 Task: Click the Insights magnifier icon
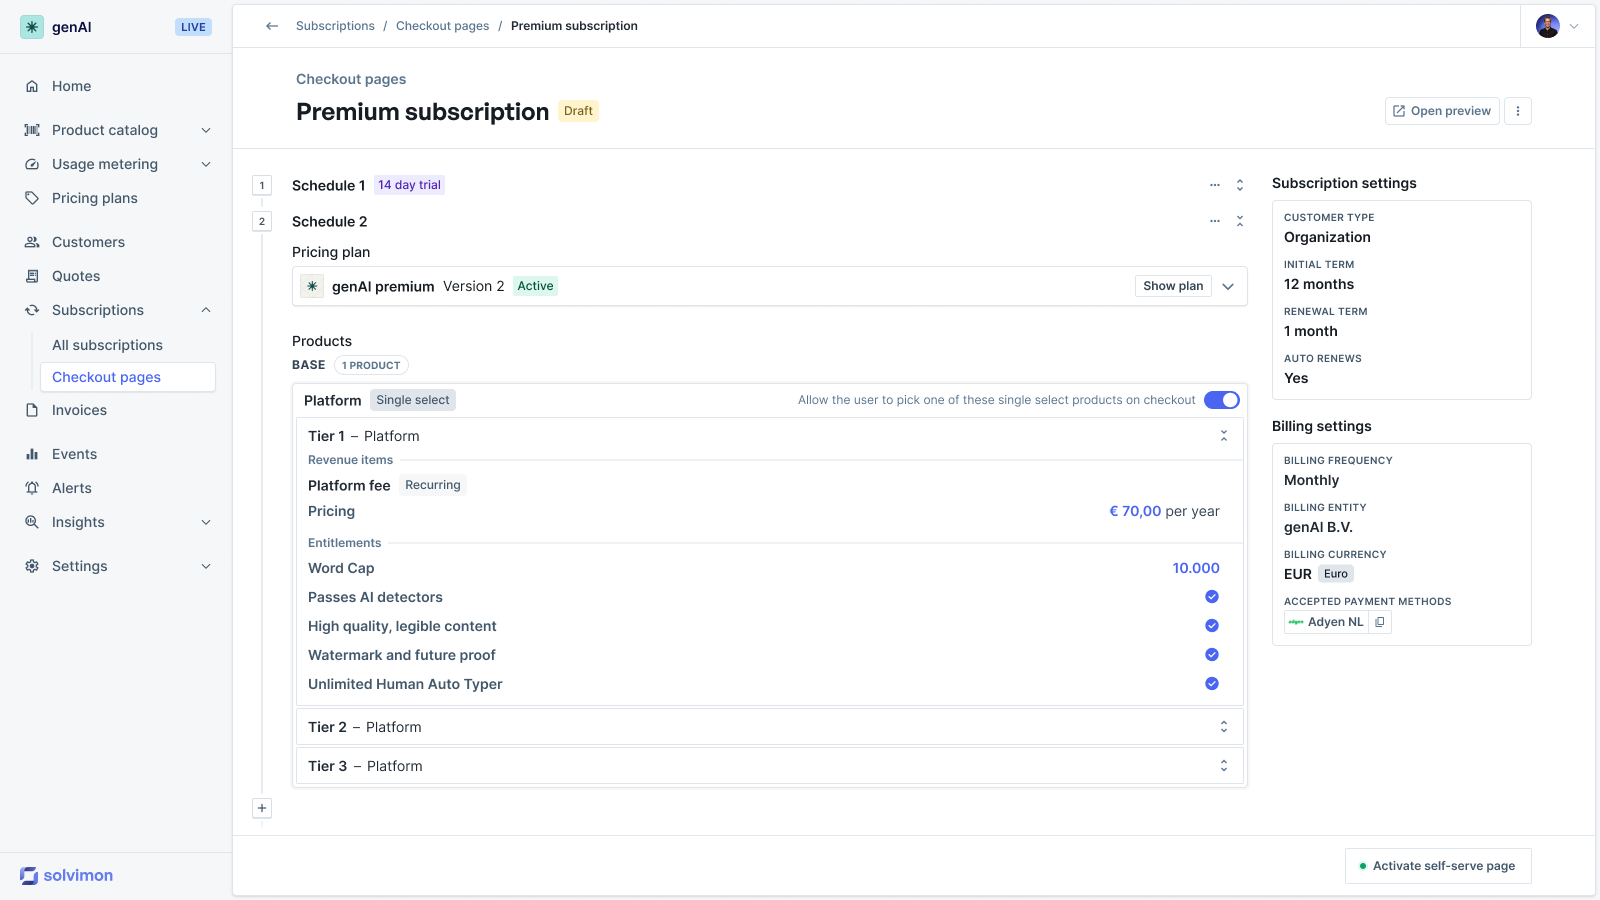(x=32, y=522)
